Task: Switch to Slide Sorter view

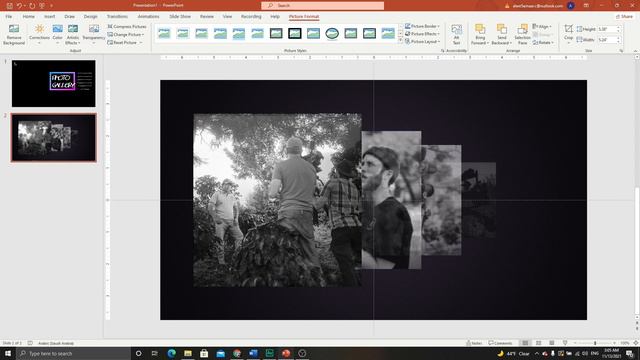Action: coord(538,343)
